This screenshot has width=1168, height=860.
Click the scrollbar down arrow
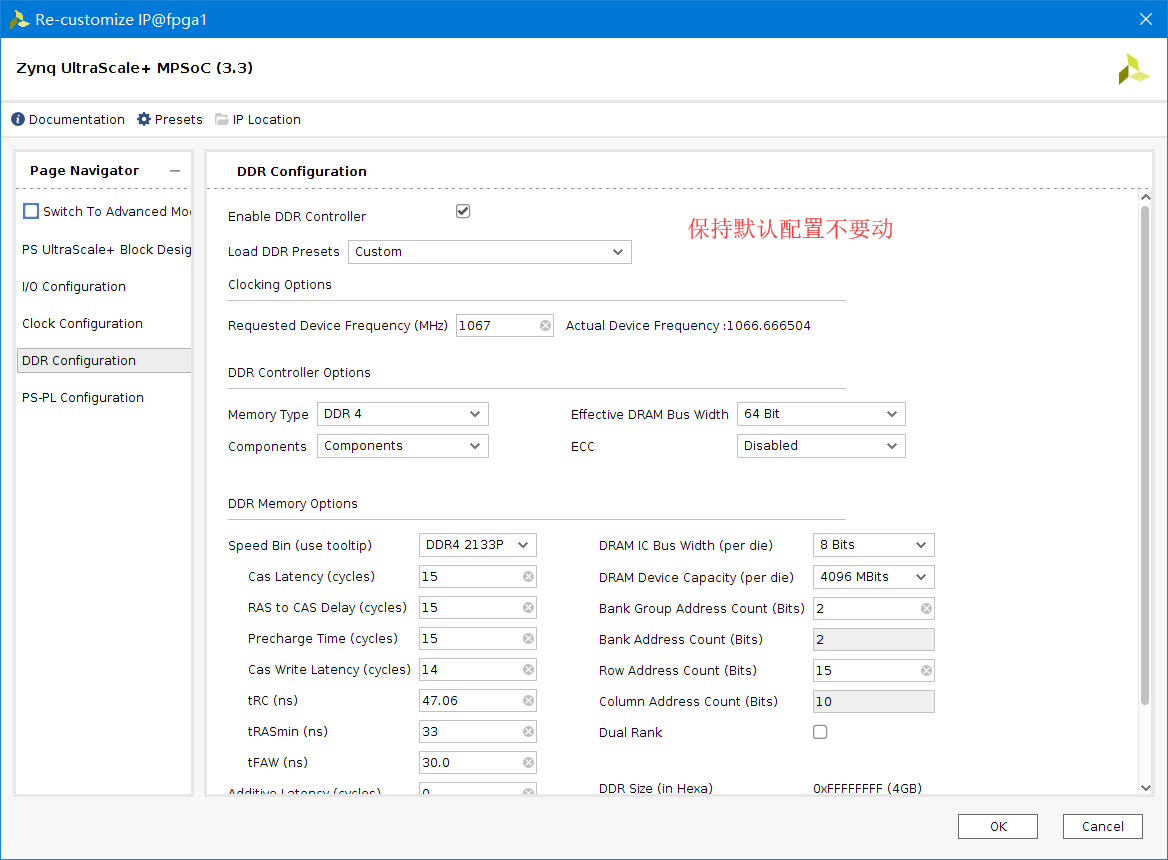(1146, 788)
